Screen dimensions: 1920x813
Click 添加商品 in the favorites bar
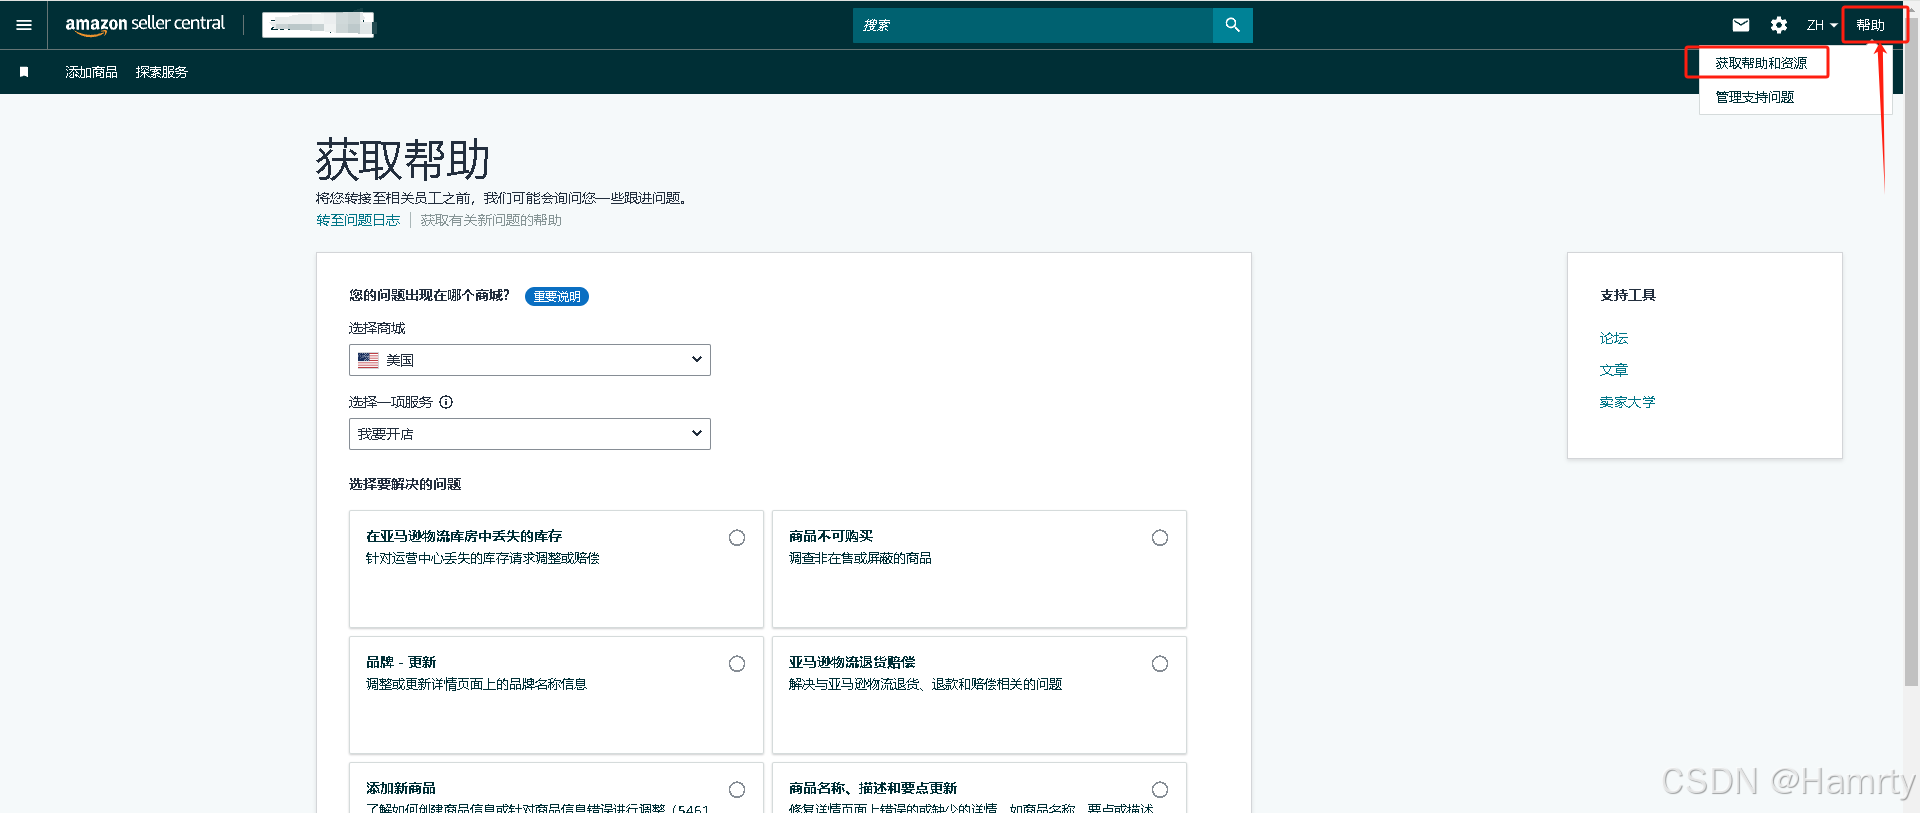click(91, 72)
